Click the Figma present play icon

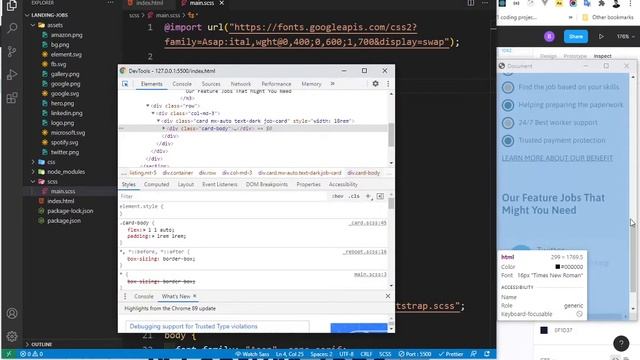(601, 36)
